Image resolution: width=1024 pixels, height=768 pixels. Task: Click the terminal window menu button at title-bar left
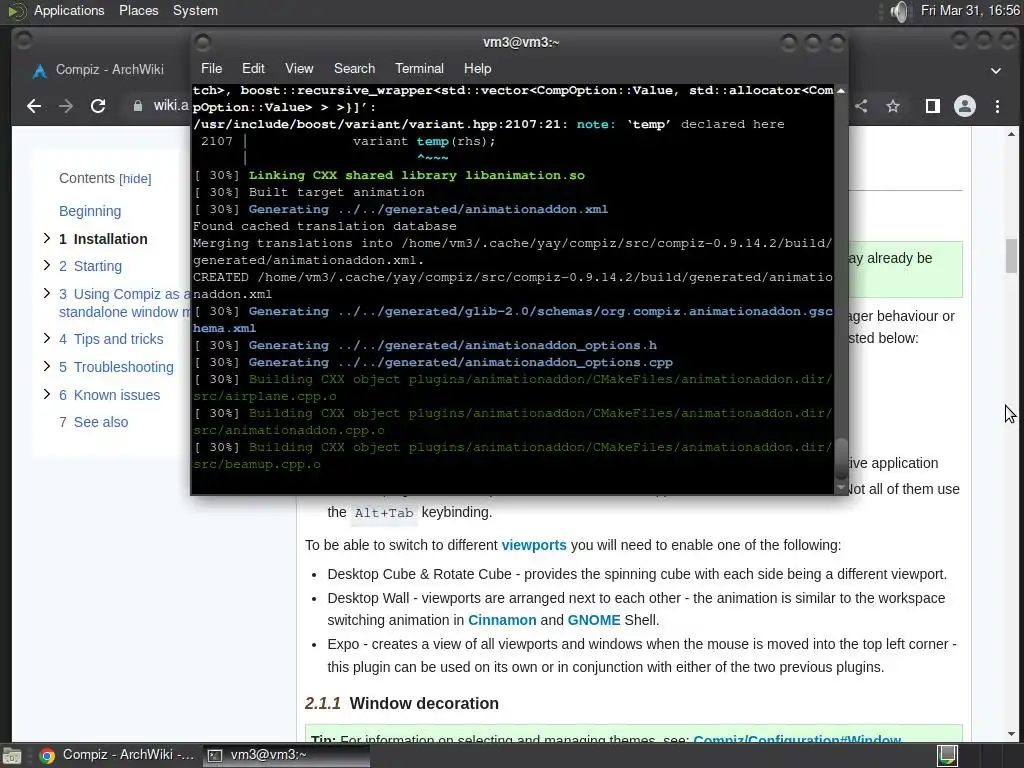click(x=203, y=43)
